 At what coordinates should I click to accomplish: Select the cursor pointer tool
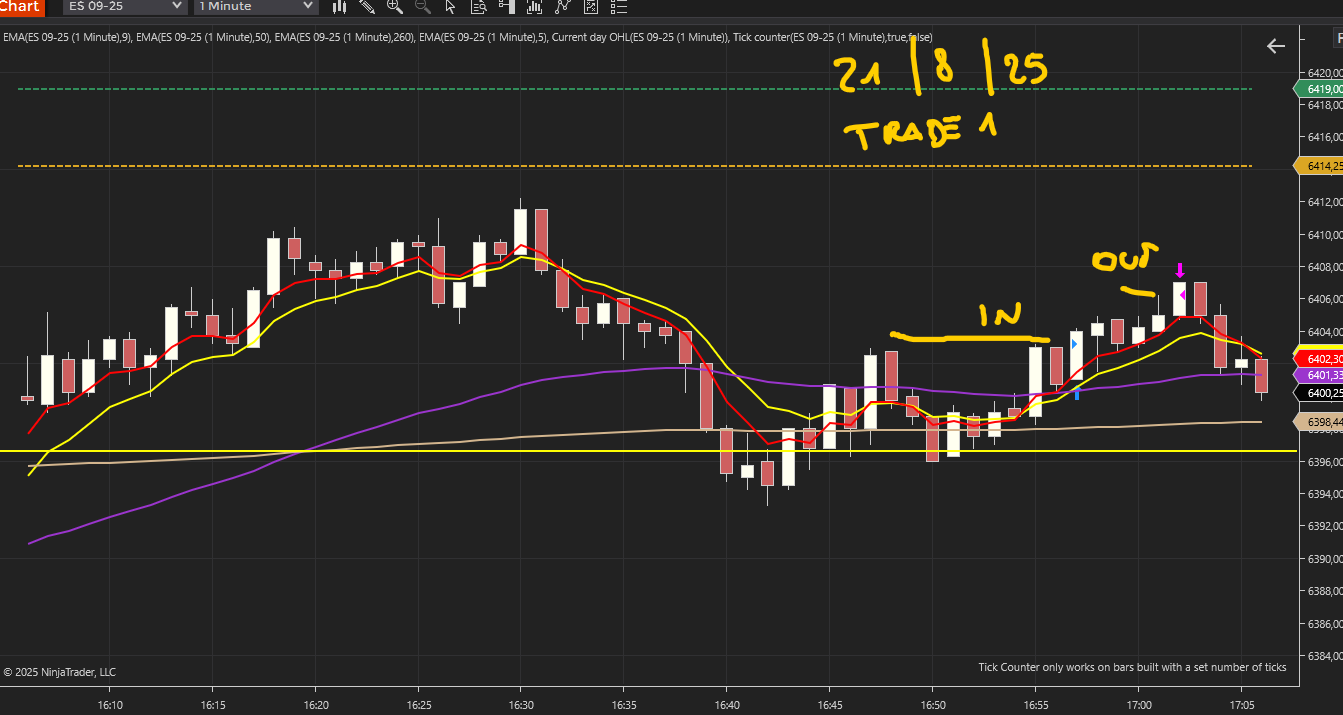(450, 6)
